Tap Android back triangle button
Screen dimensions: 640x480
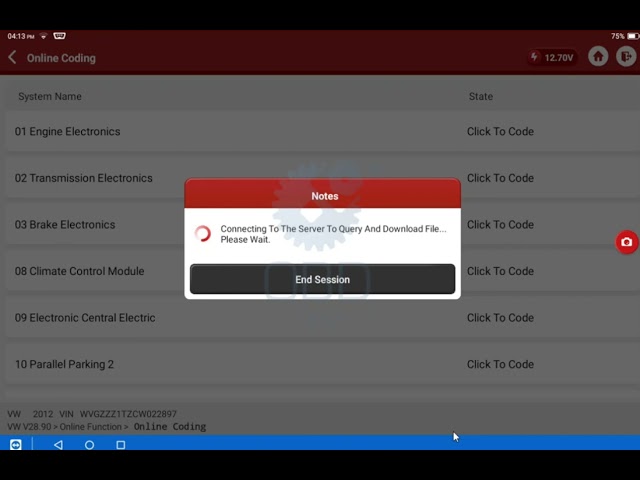click(x=58, y=444)
